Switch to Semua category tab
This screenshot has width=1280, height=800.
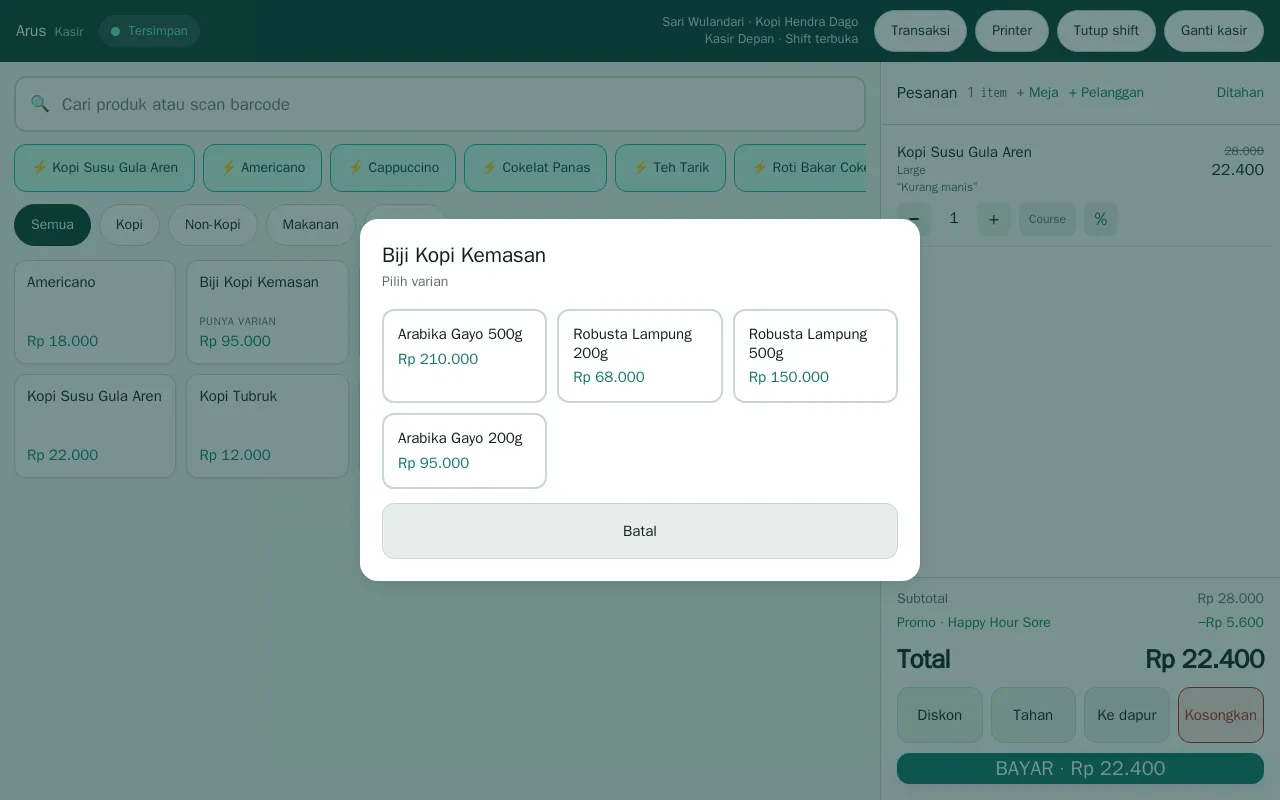coord(52,225)
